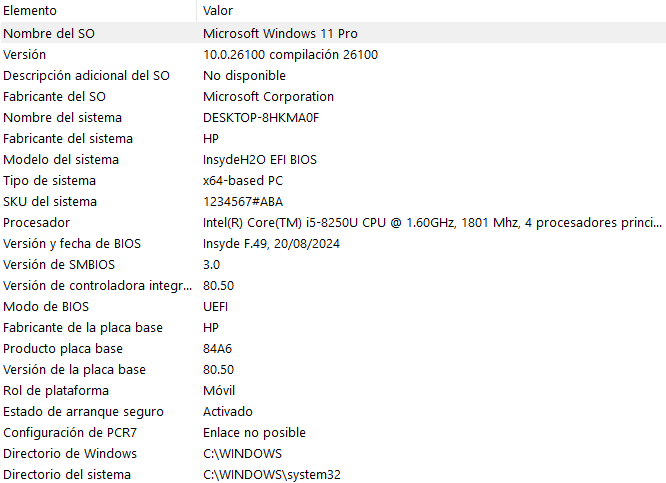Select the HP value for placa base manufacturer
The height and width of the screenshot is (483, 666).
pyautogui.click(x=211, y=328)
